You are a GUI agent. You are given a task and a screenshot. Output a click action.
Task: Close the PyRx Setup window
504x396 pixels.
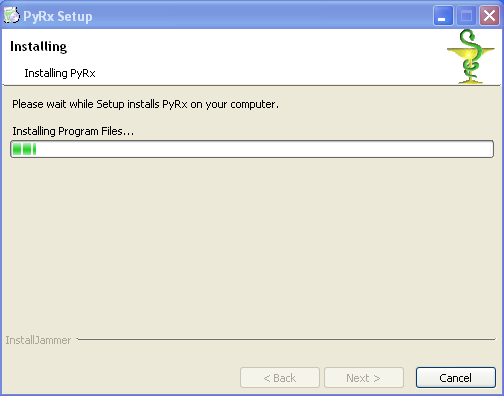click(x=489, y=15)
